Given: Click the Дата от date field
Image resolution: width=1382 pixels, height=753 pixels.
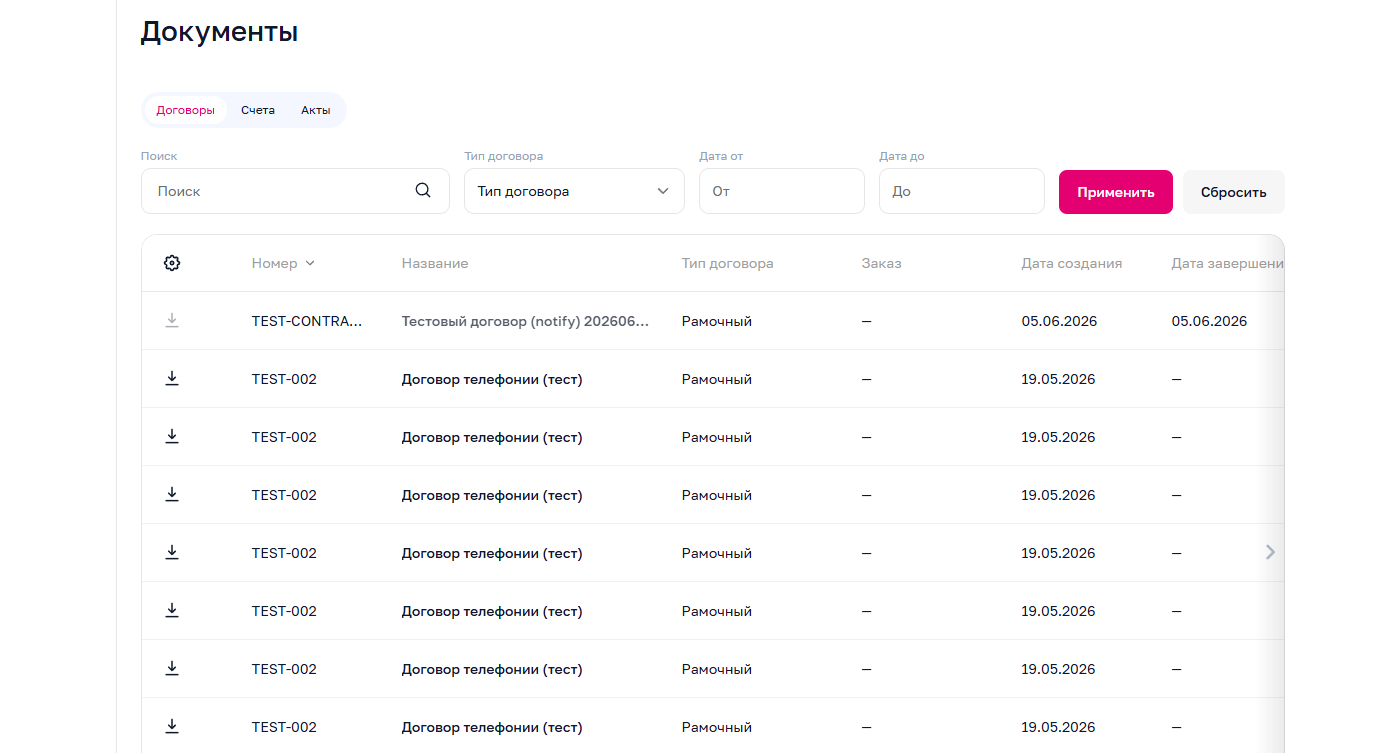Looking at the screenshot, I should (x=782, y=191).
